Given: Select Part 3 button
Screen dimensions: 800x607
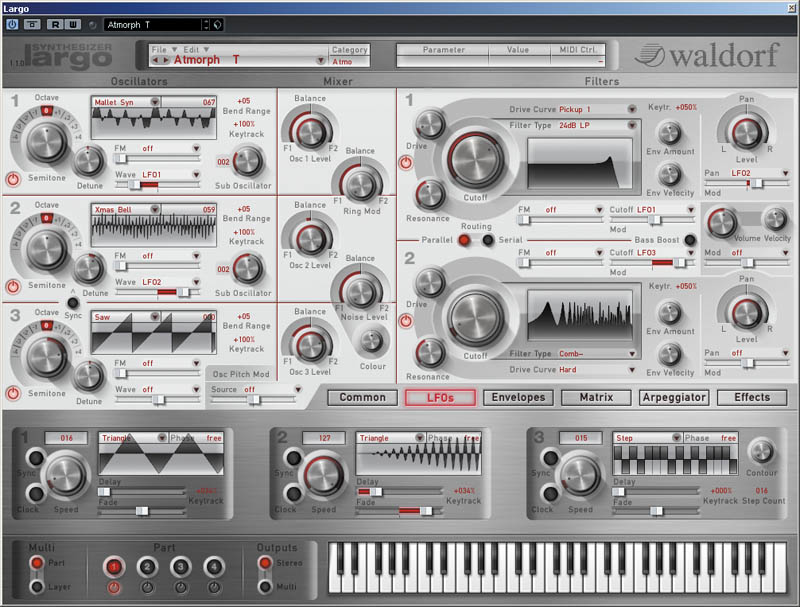Looking at the screenshot, I should pyautogui.click(x=180, y=566).
